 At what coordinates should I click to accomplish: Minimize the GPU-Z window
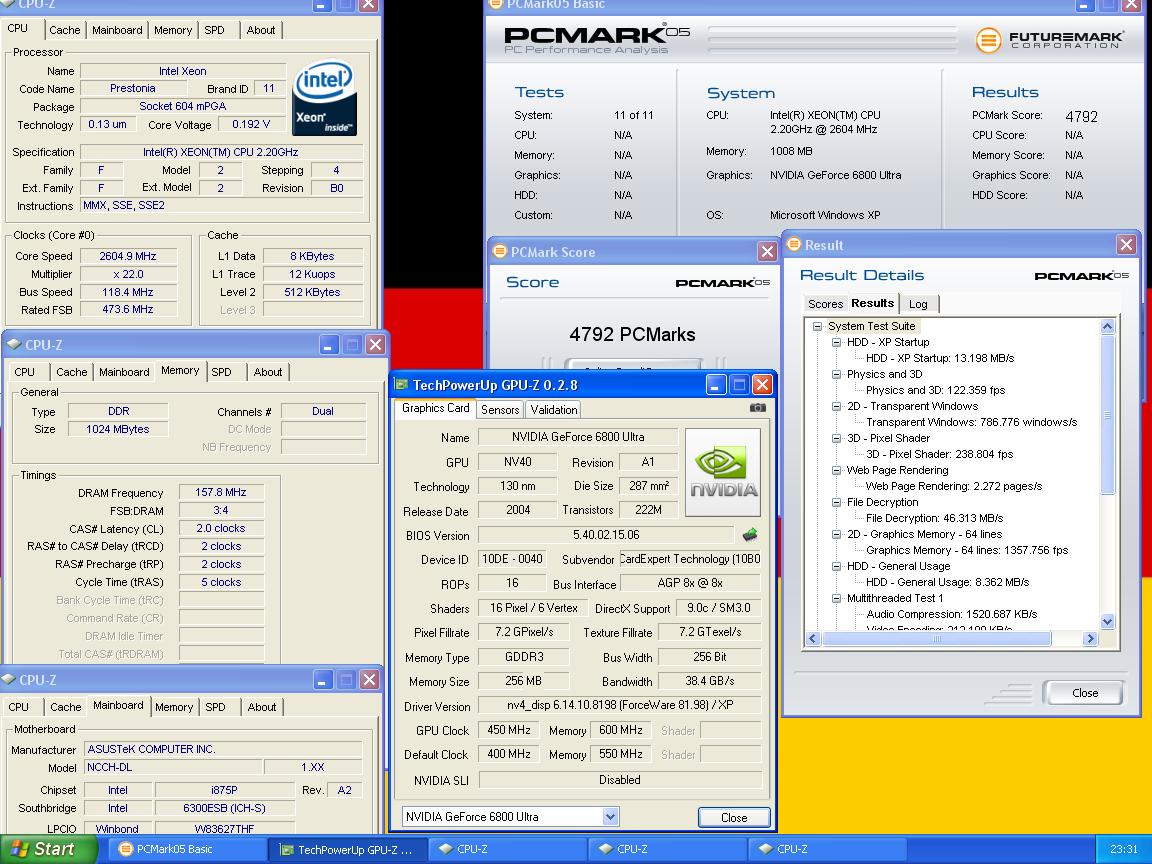coord(716,384)
